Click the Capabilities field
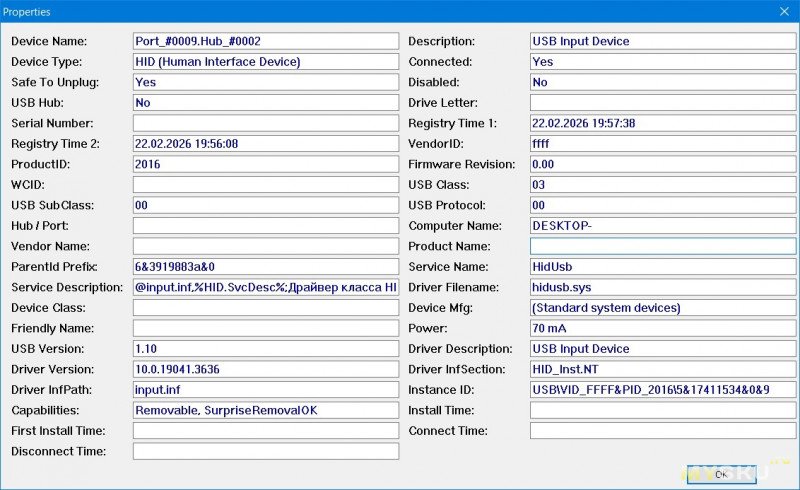The image size is (800, 490). tap(265, 410)
